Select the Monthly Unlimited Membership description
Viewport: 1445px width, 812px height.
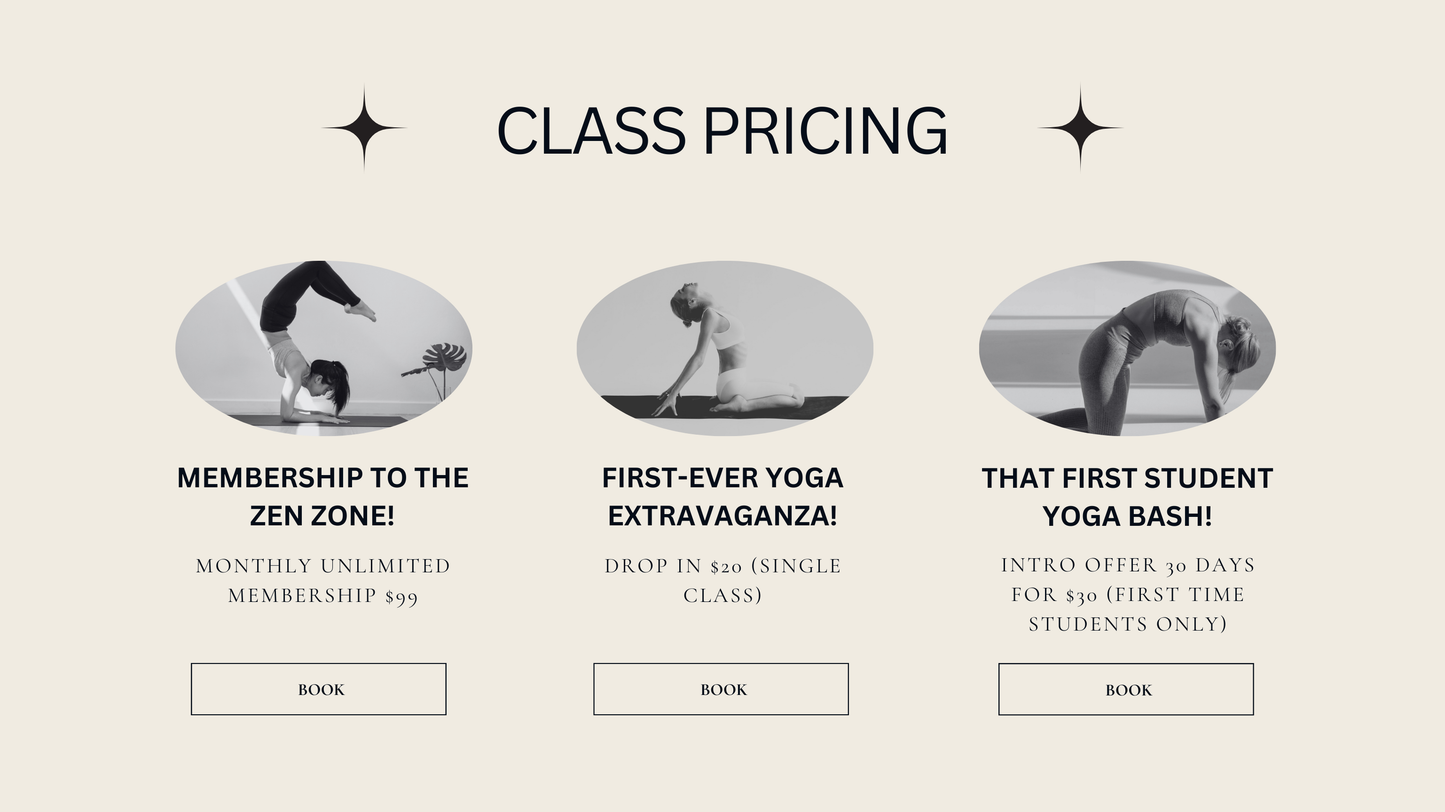(x=323, y=581)
